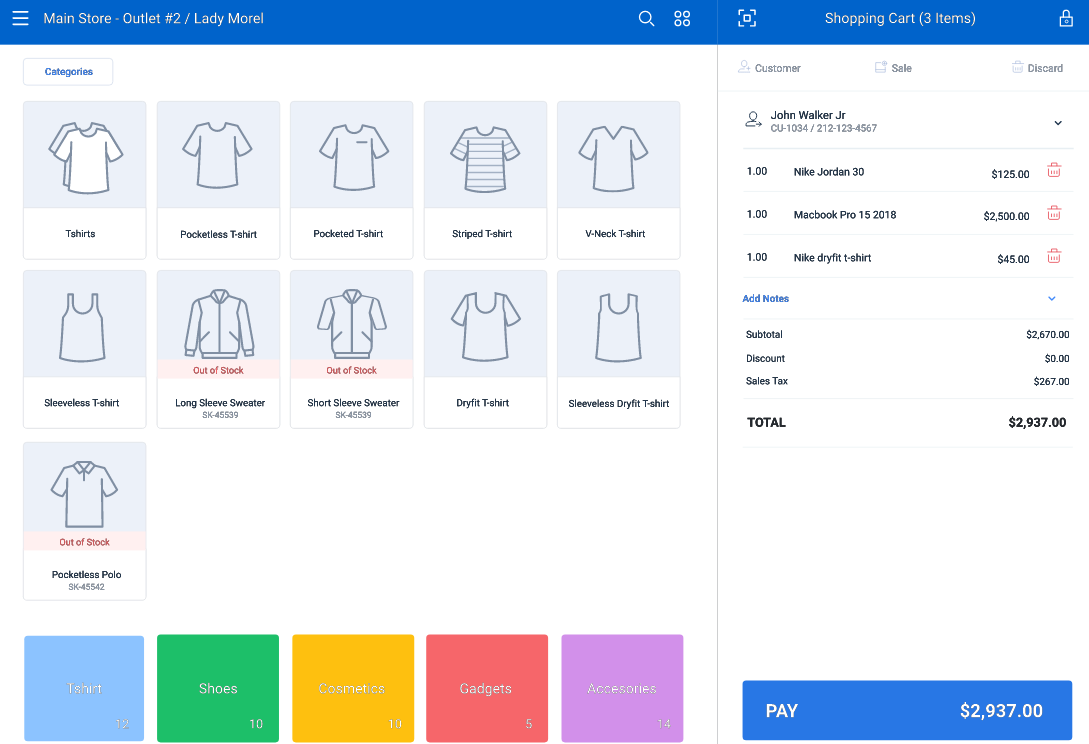Select the Sleeveless T-shirt product
Screen dimensions: 1089x744
(85, 349)
